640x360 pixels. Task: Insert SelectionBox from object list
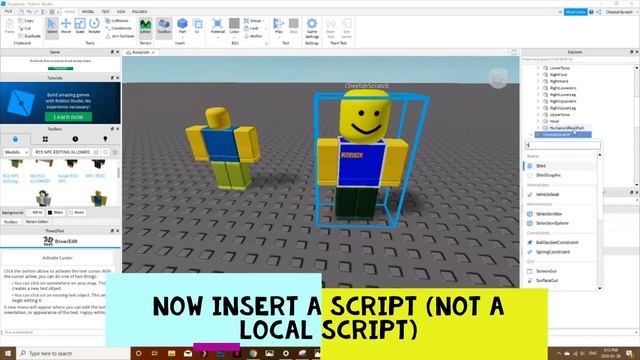560,214
